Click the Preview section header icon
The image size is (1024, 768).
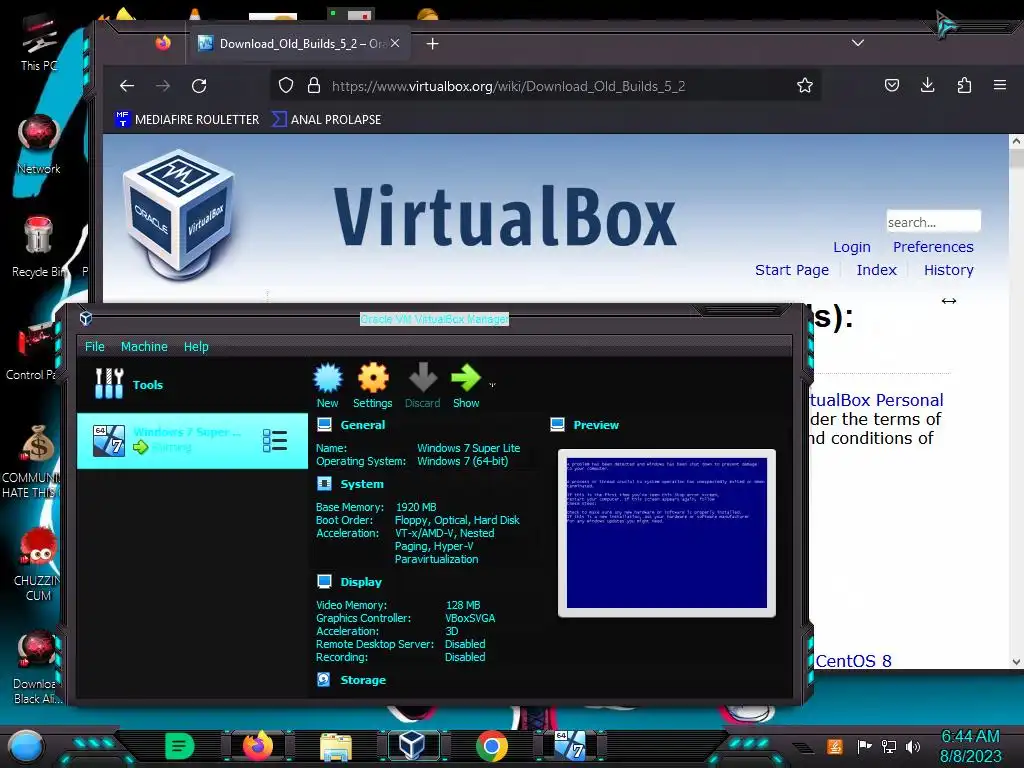(558, 425)
